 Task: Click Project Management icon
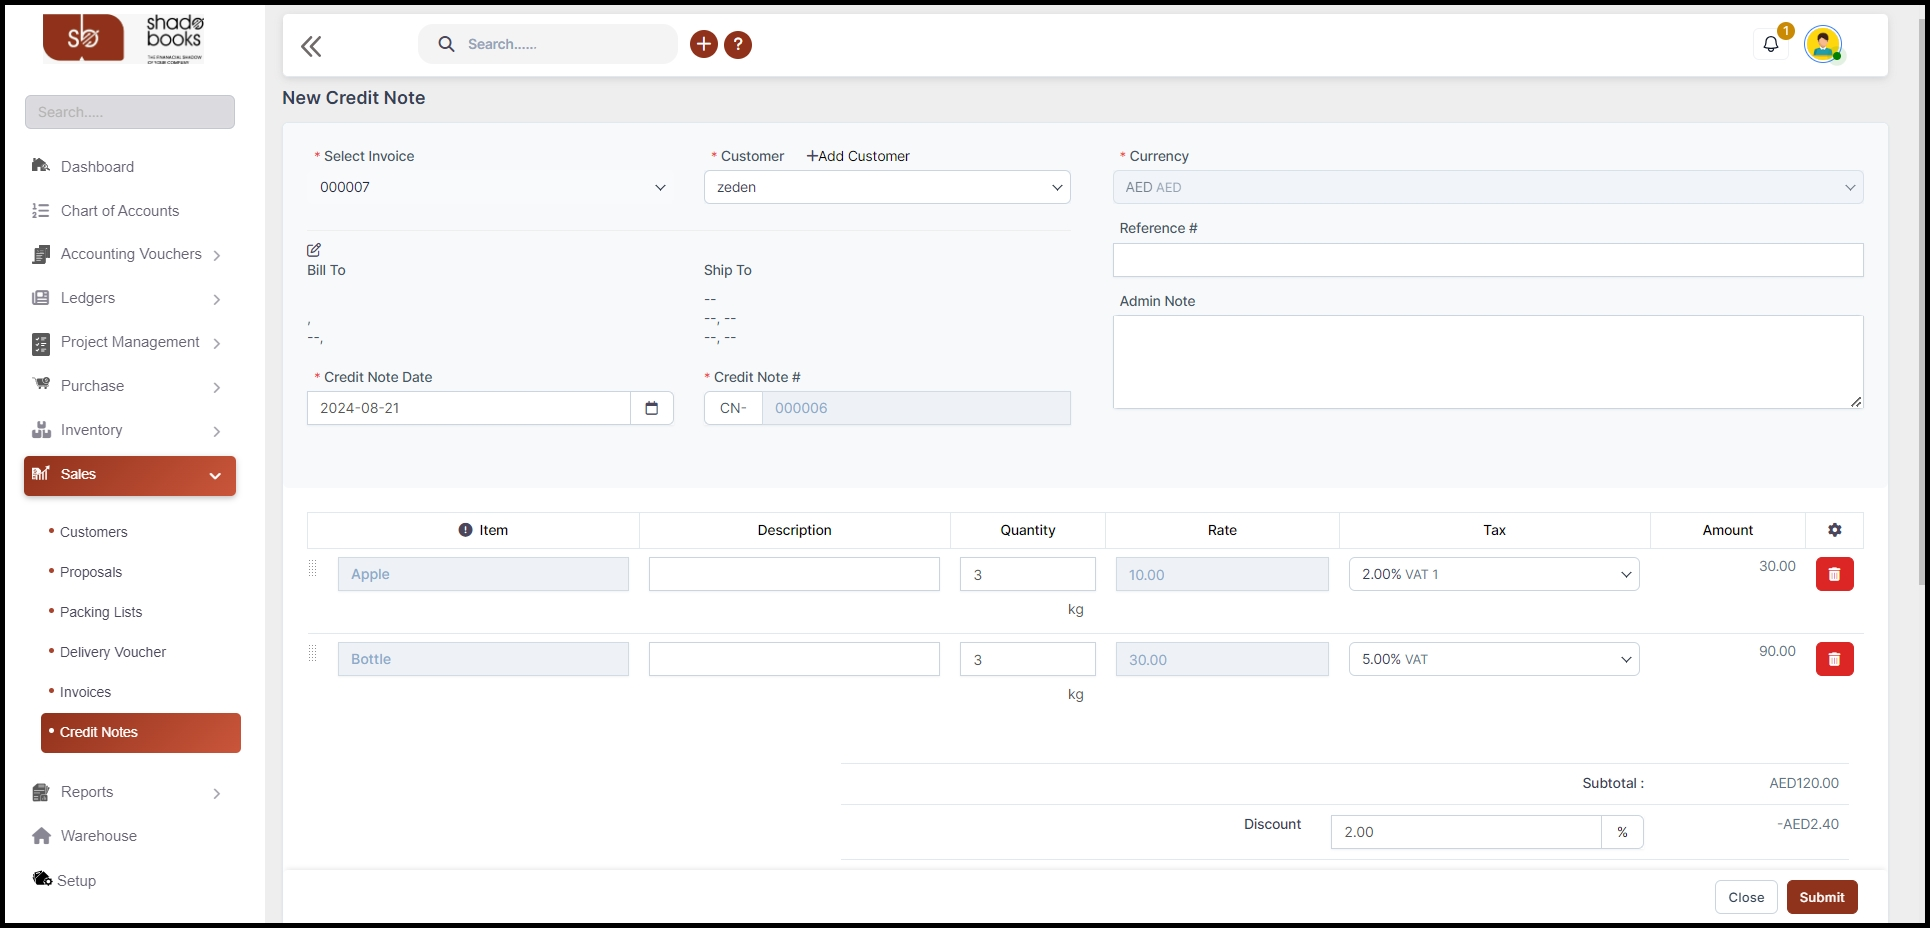tap(41, 343)
